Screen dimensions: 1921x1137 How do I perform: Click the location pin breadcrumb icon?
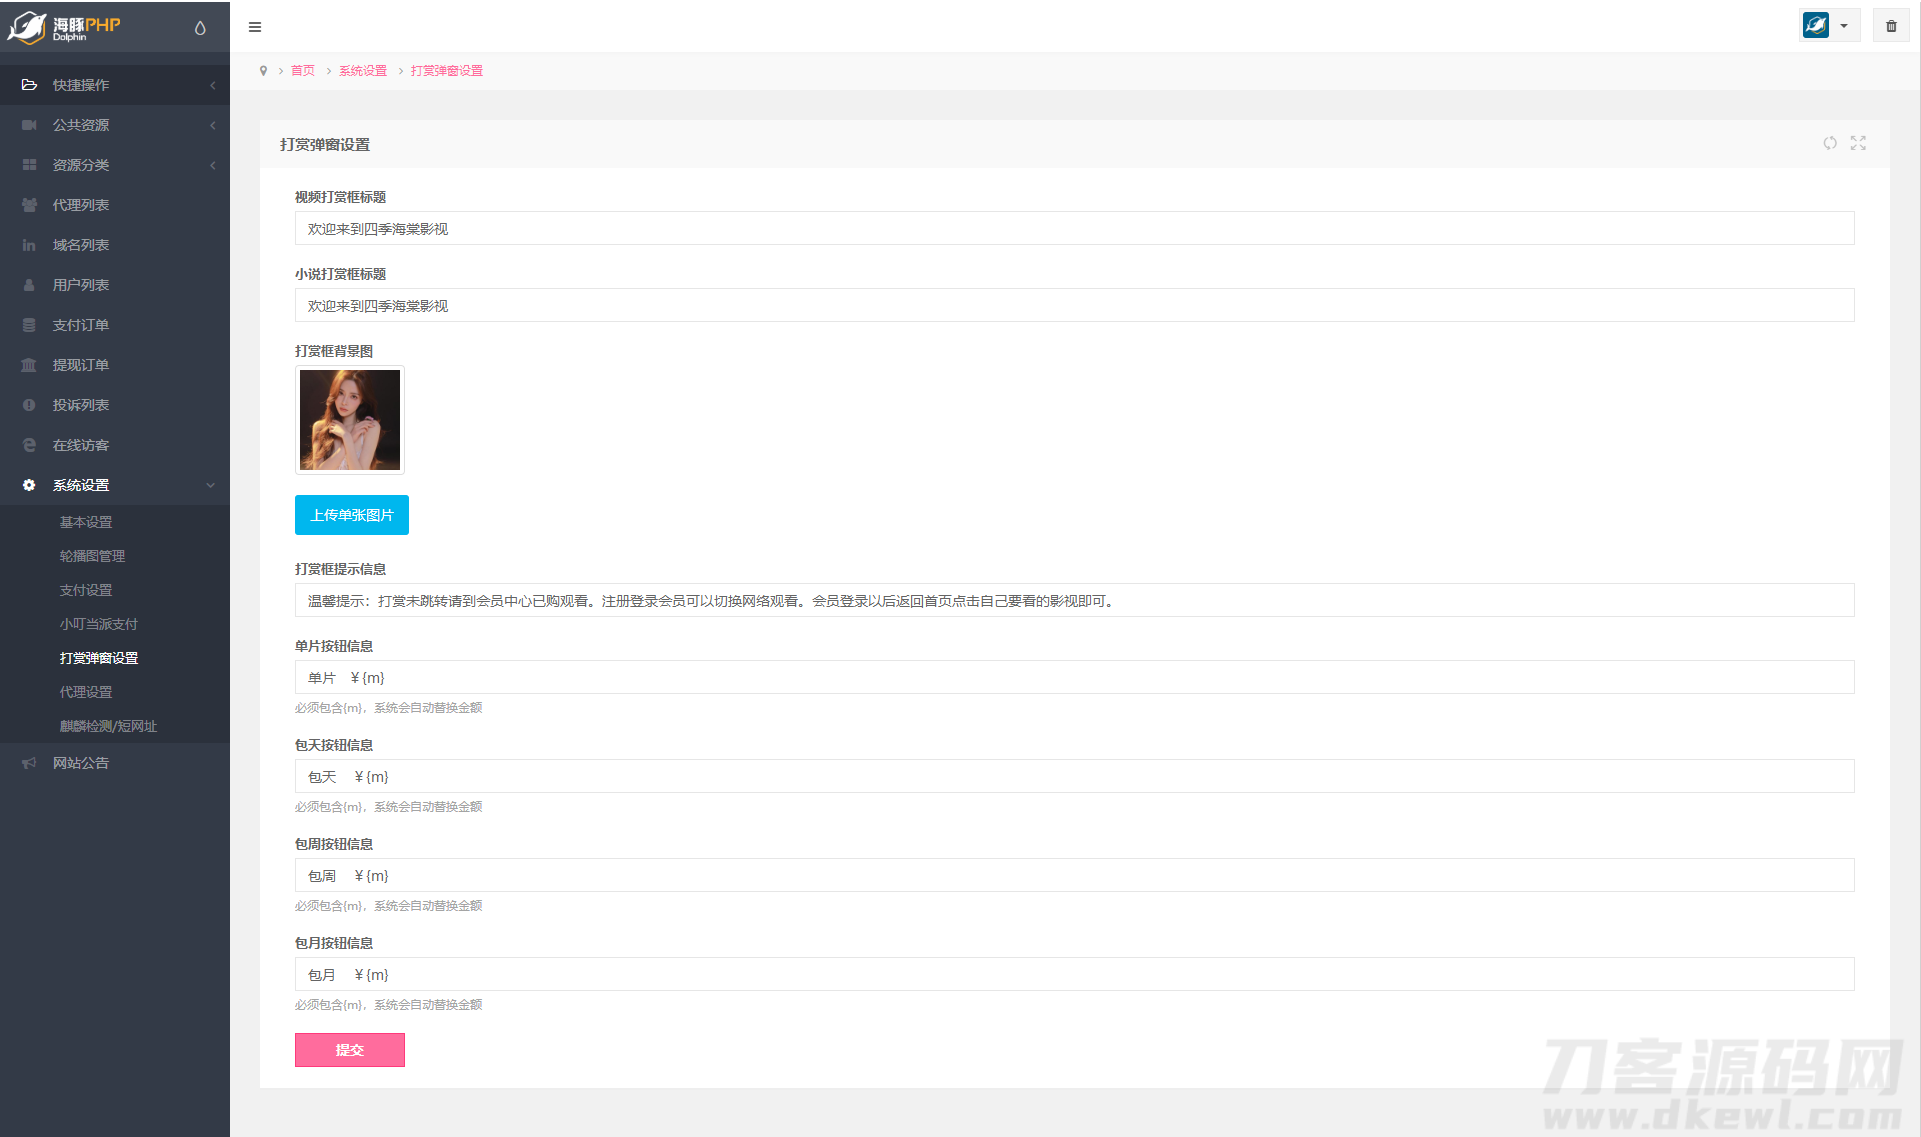[x=263, y=71]
